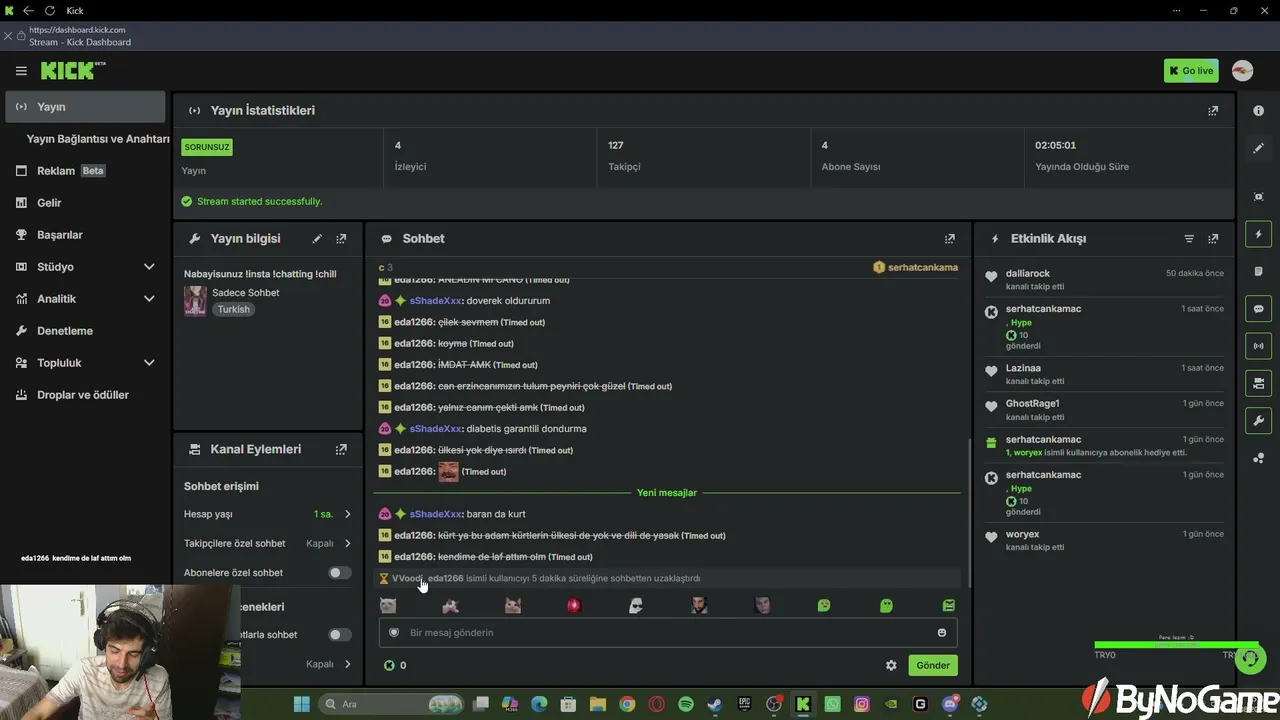Reload the page from the title bar
Screen dimensions: 1280x720
(x=50, y=10)
